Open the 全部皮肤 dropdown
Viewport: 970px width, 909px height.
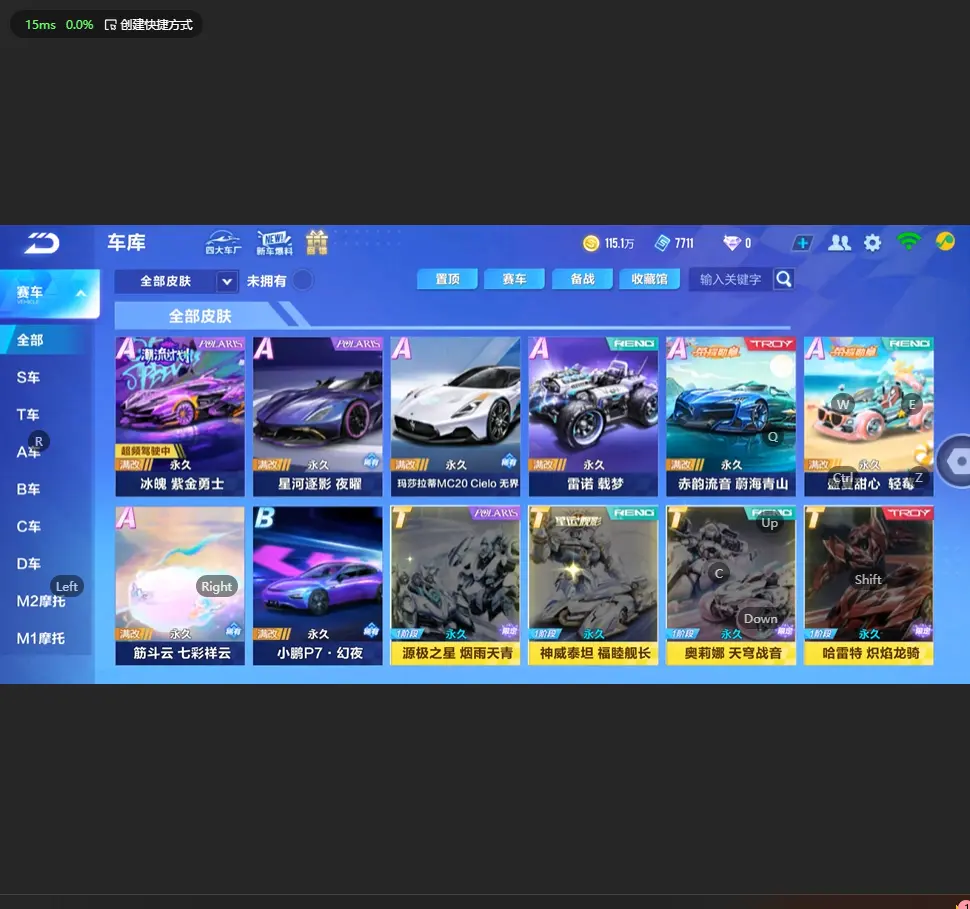[176, 282]
